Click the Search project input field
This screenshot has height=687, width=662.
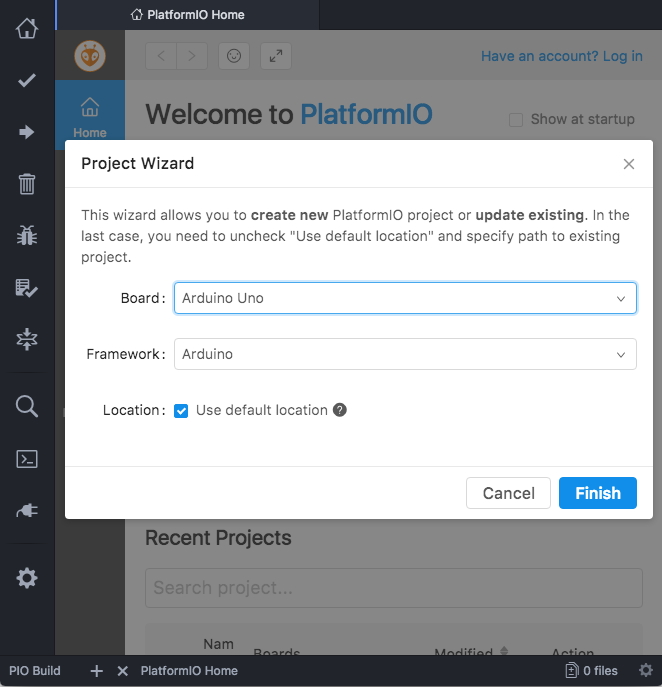tap(394, 588)
